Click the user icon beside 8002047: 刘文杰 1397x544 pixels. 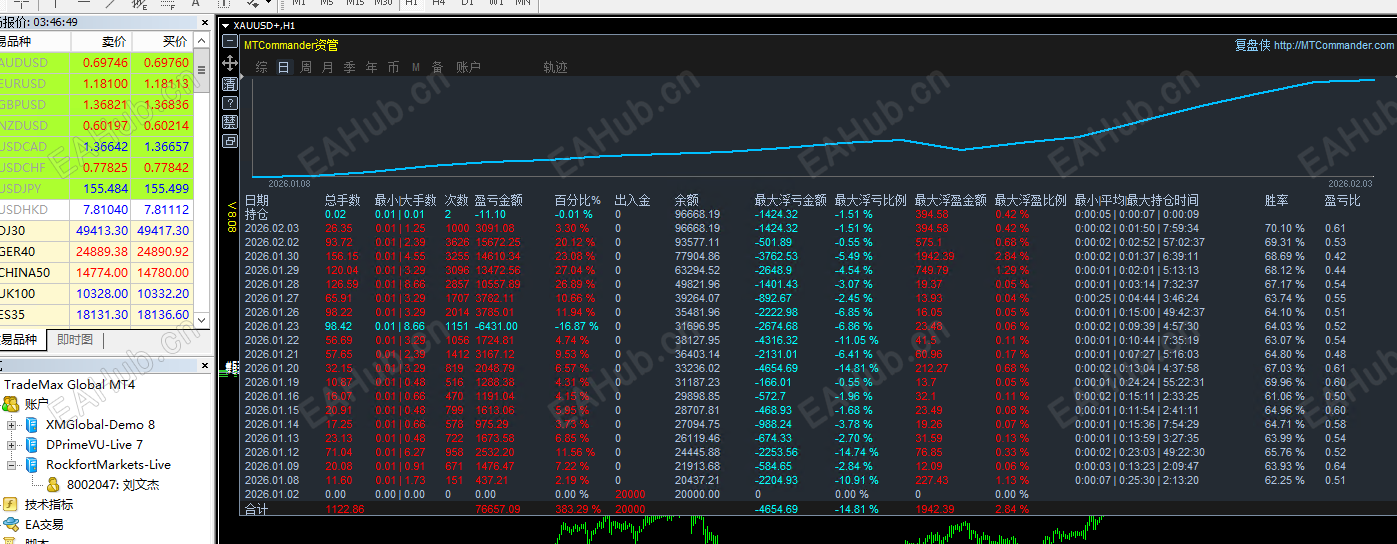tap(53, 485)
